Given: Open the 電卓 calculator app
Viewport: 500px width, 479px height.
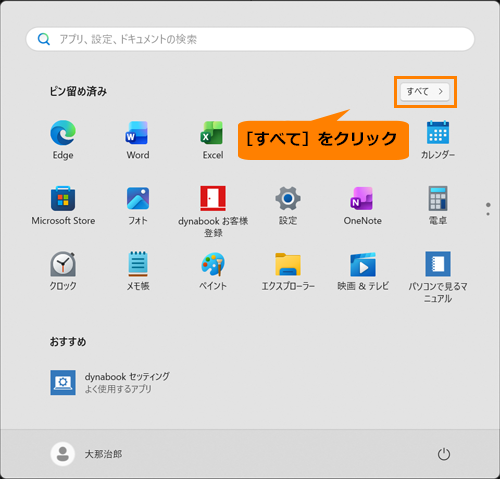Looking at the screenshot, I should (438, 198).
